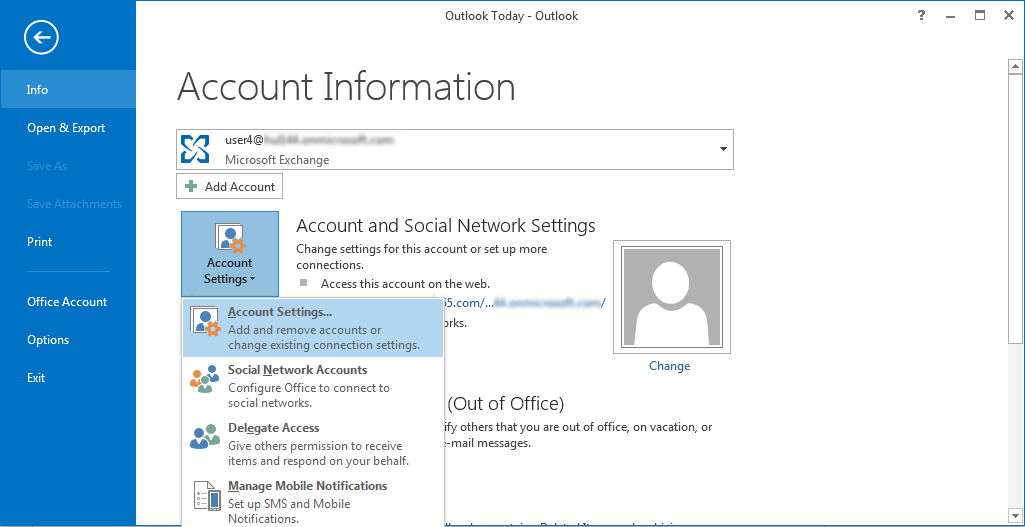Click the vertical scrollbar thumb
Viewport: 1025px width, 527px height.
[1015, 209]
